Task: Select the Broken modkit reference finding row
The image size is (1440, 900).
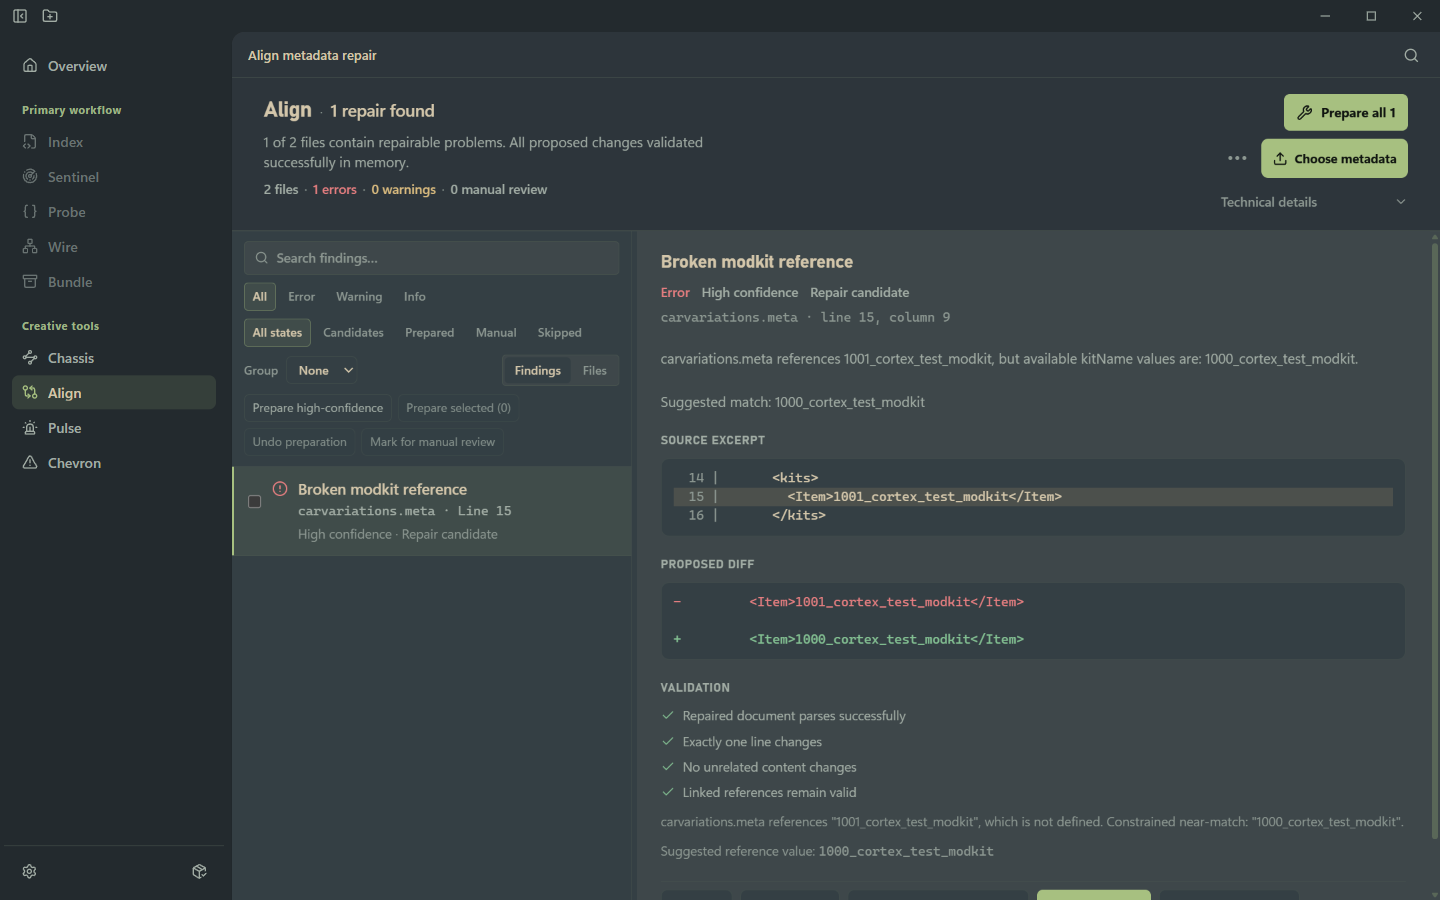Action: 432,511
